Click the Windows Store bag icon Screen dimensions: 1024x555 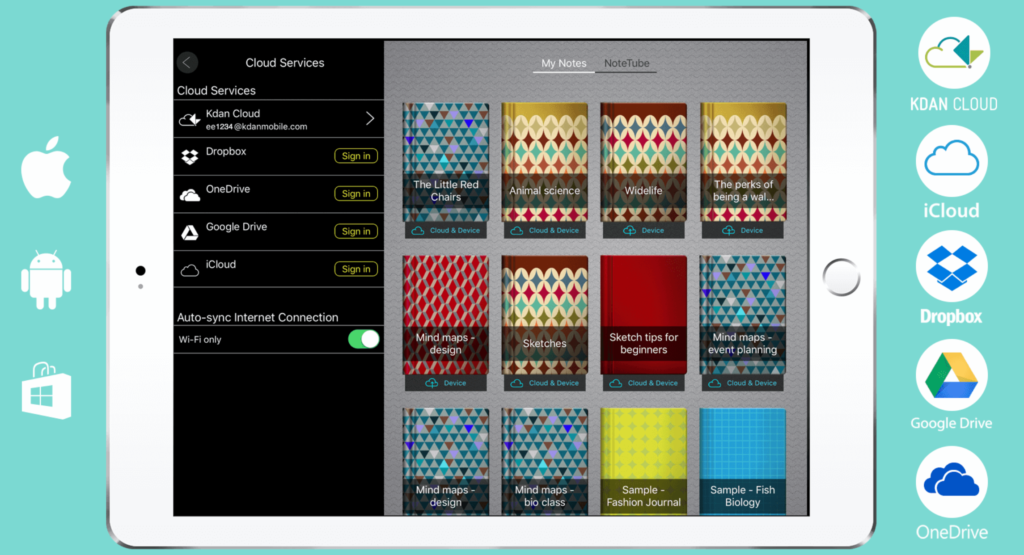46,390
